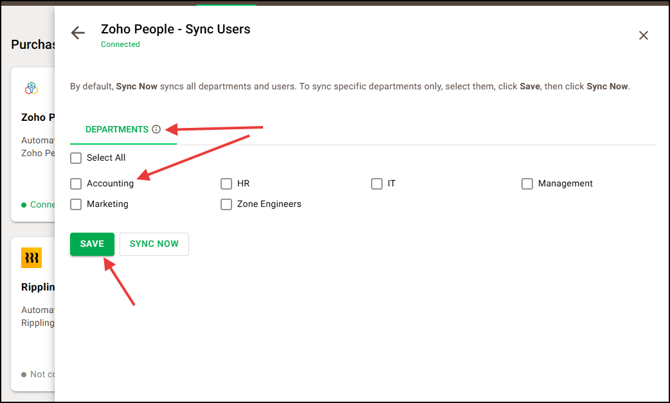
Task: Toggle the Management department checkbox
Action: click(x=527, y=184)
